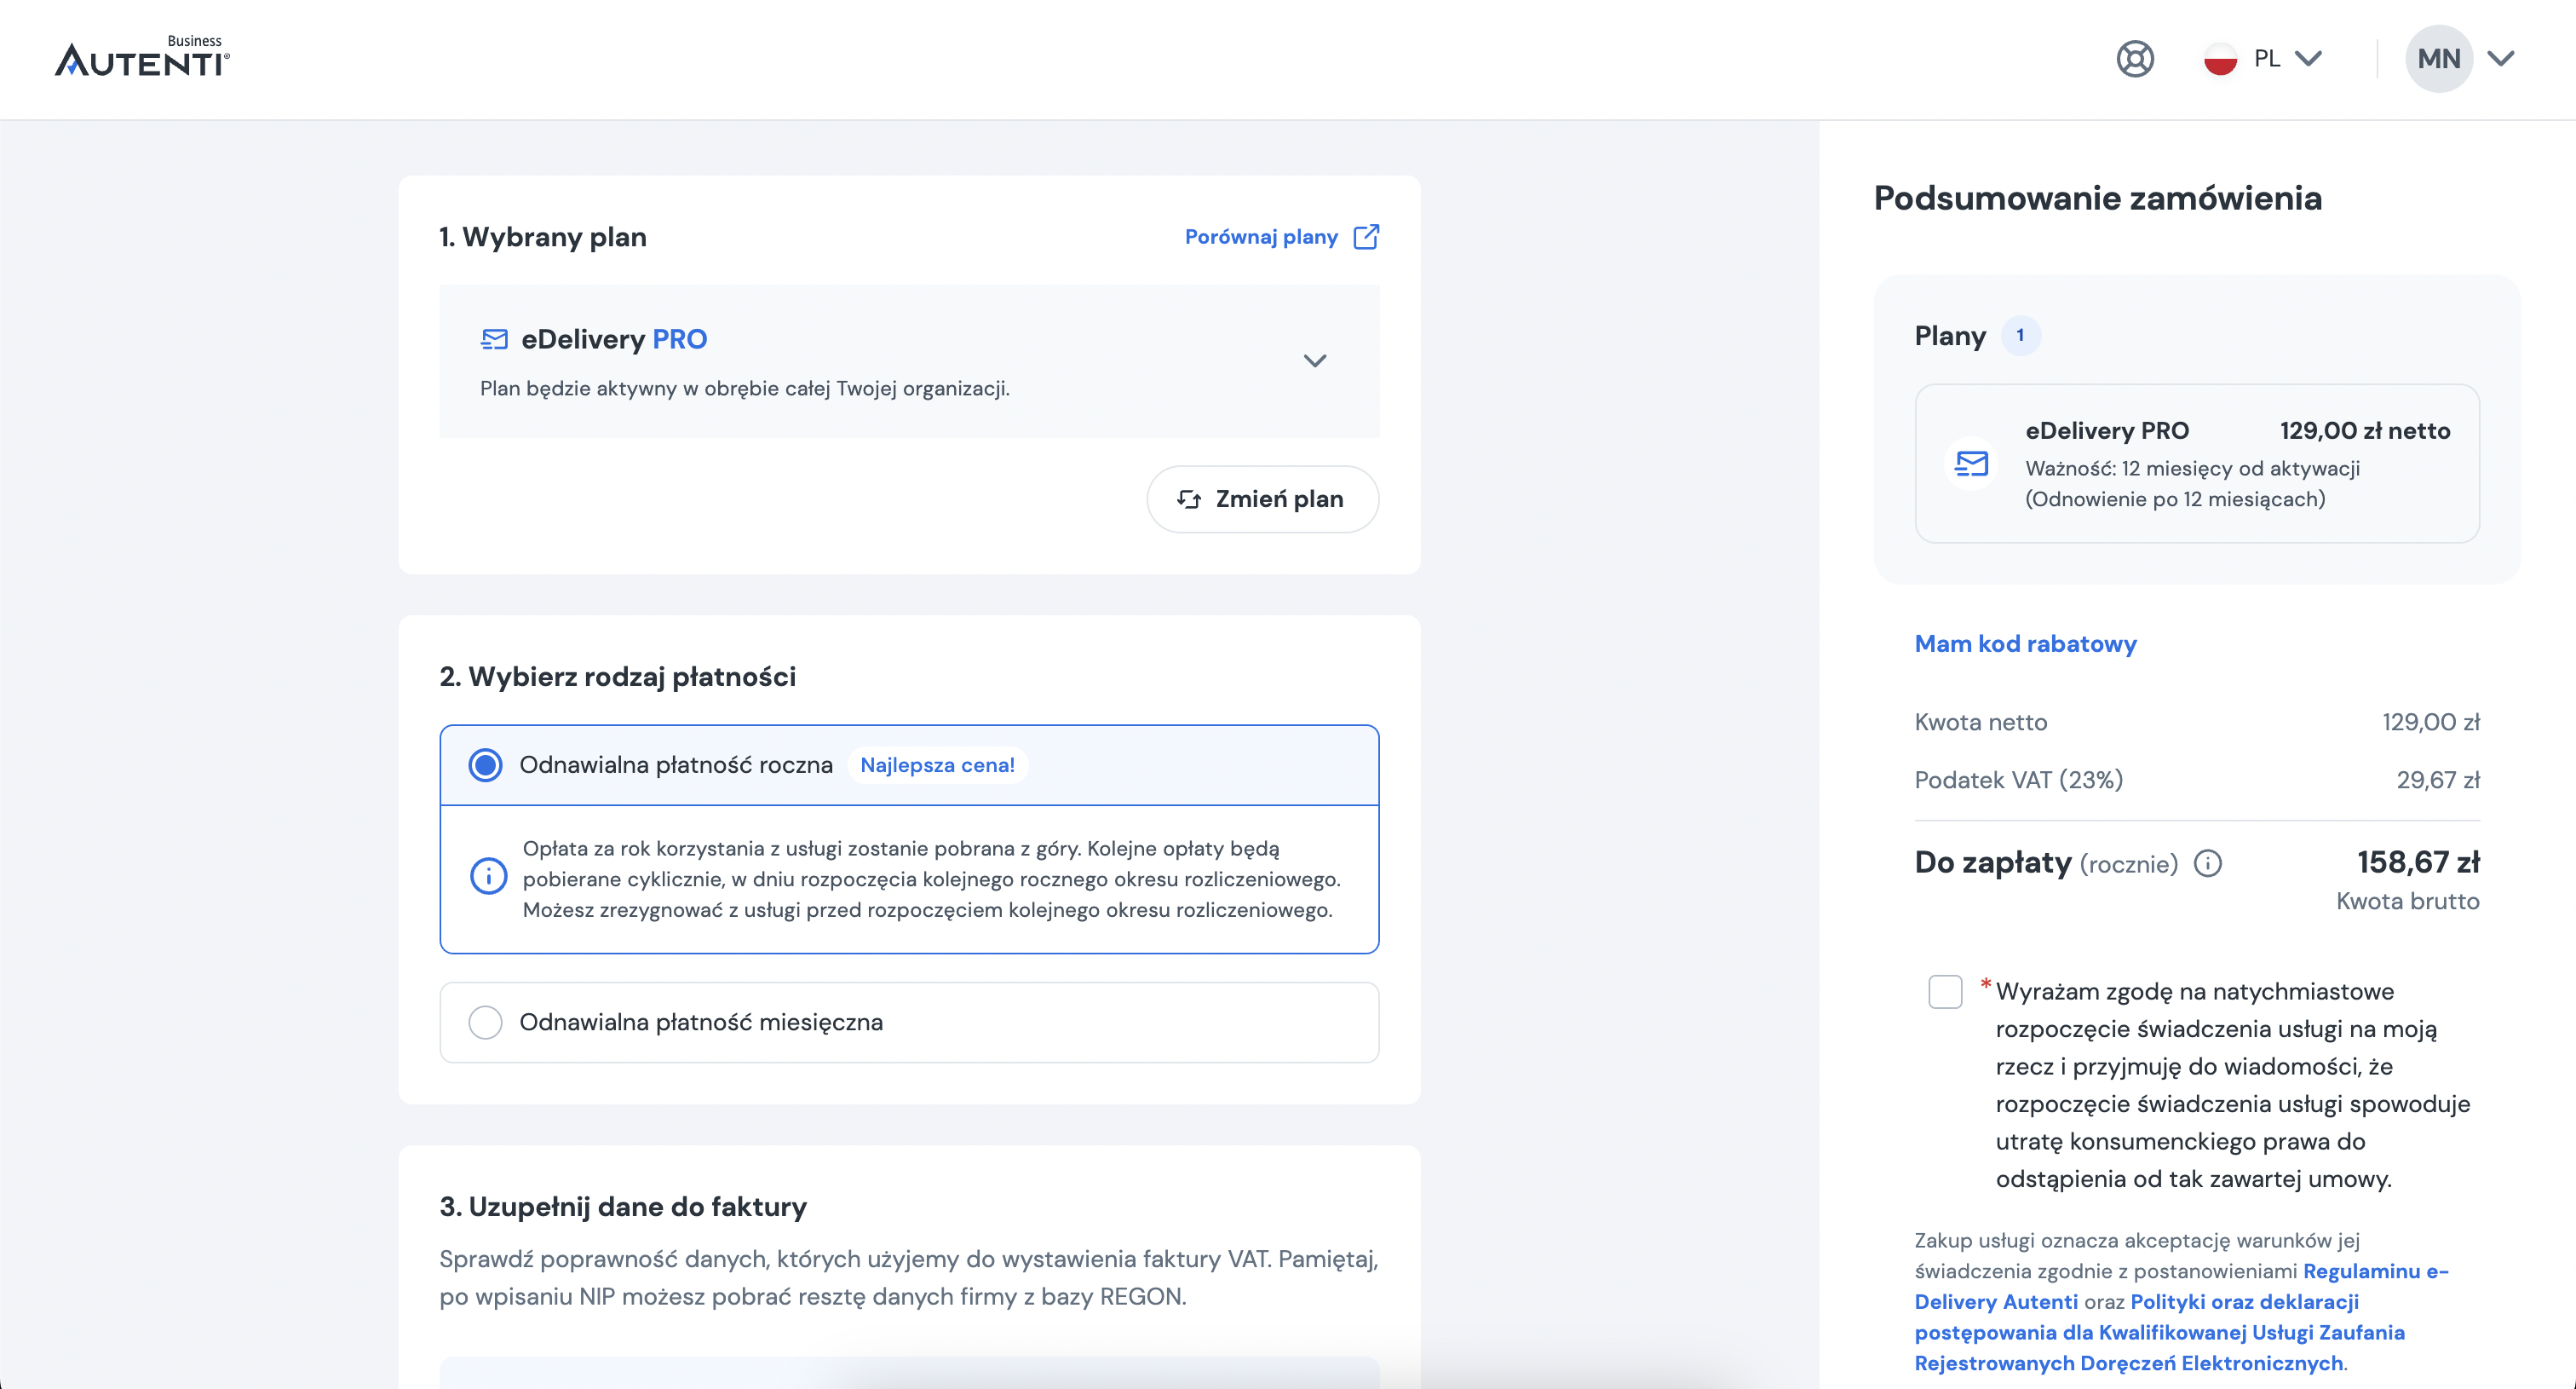The width and height of the screenshot is (2576, 1389).
Task: Open Polityki oraz deklaracji postępowania link
Action: [x=2160, y=1333]
